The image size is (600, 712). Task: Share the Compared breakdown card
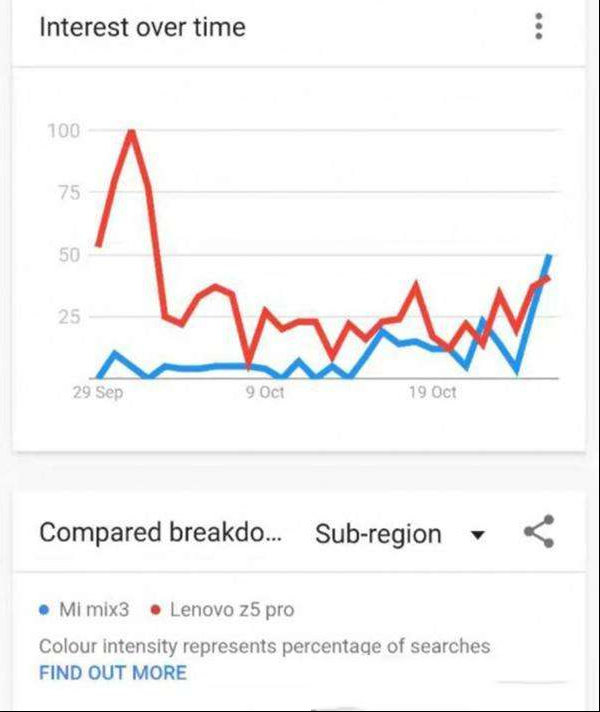pos(539,531)
